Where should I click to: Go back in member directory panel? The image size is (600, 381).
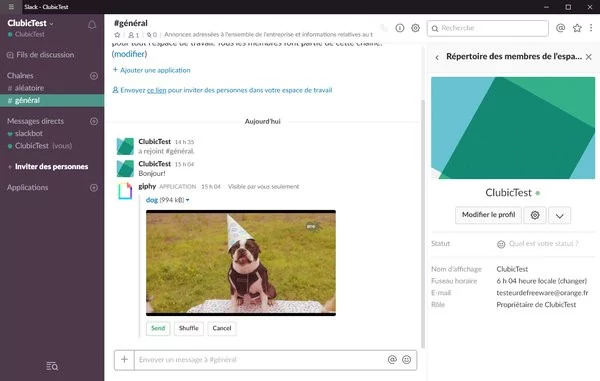[x=437, y=57]
